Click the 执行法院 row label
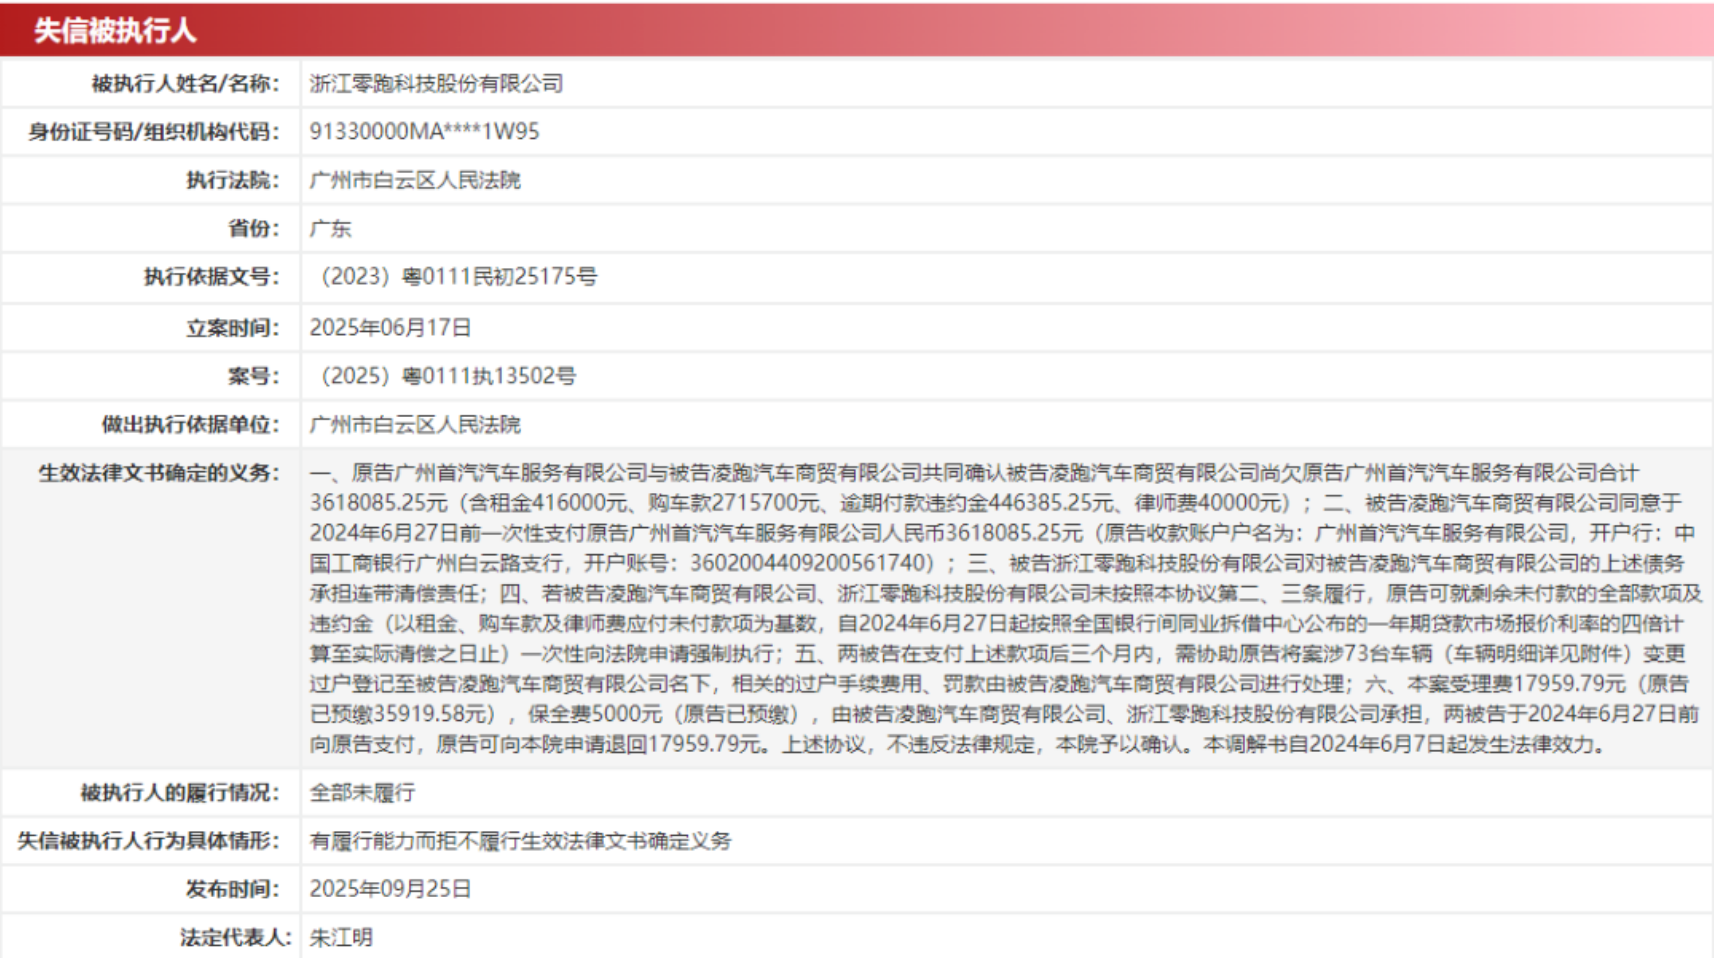Screen dimensions: 1714x958 coord(232,180)
